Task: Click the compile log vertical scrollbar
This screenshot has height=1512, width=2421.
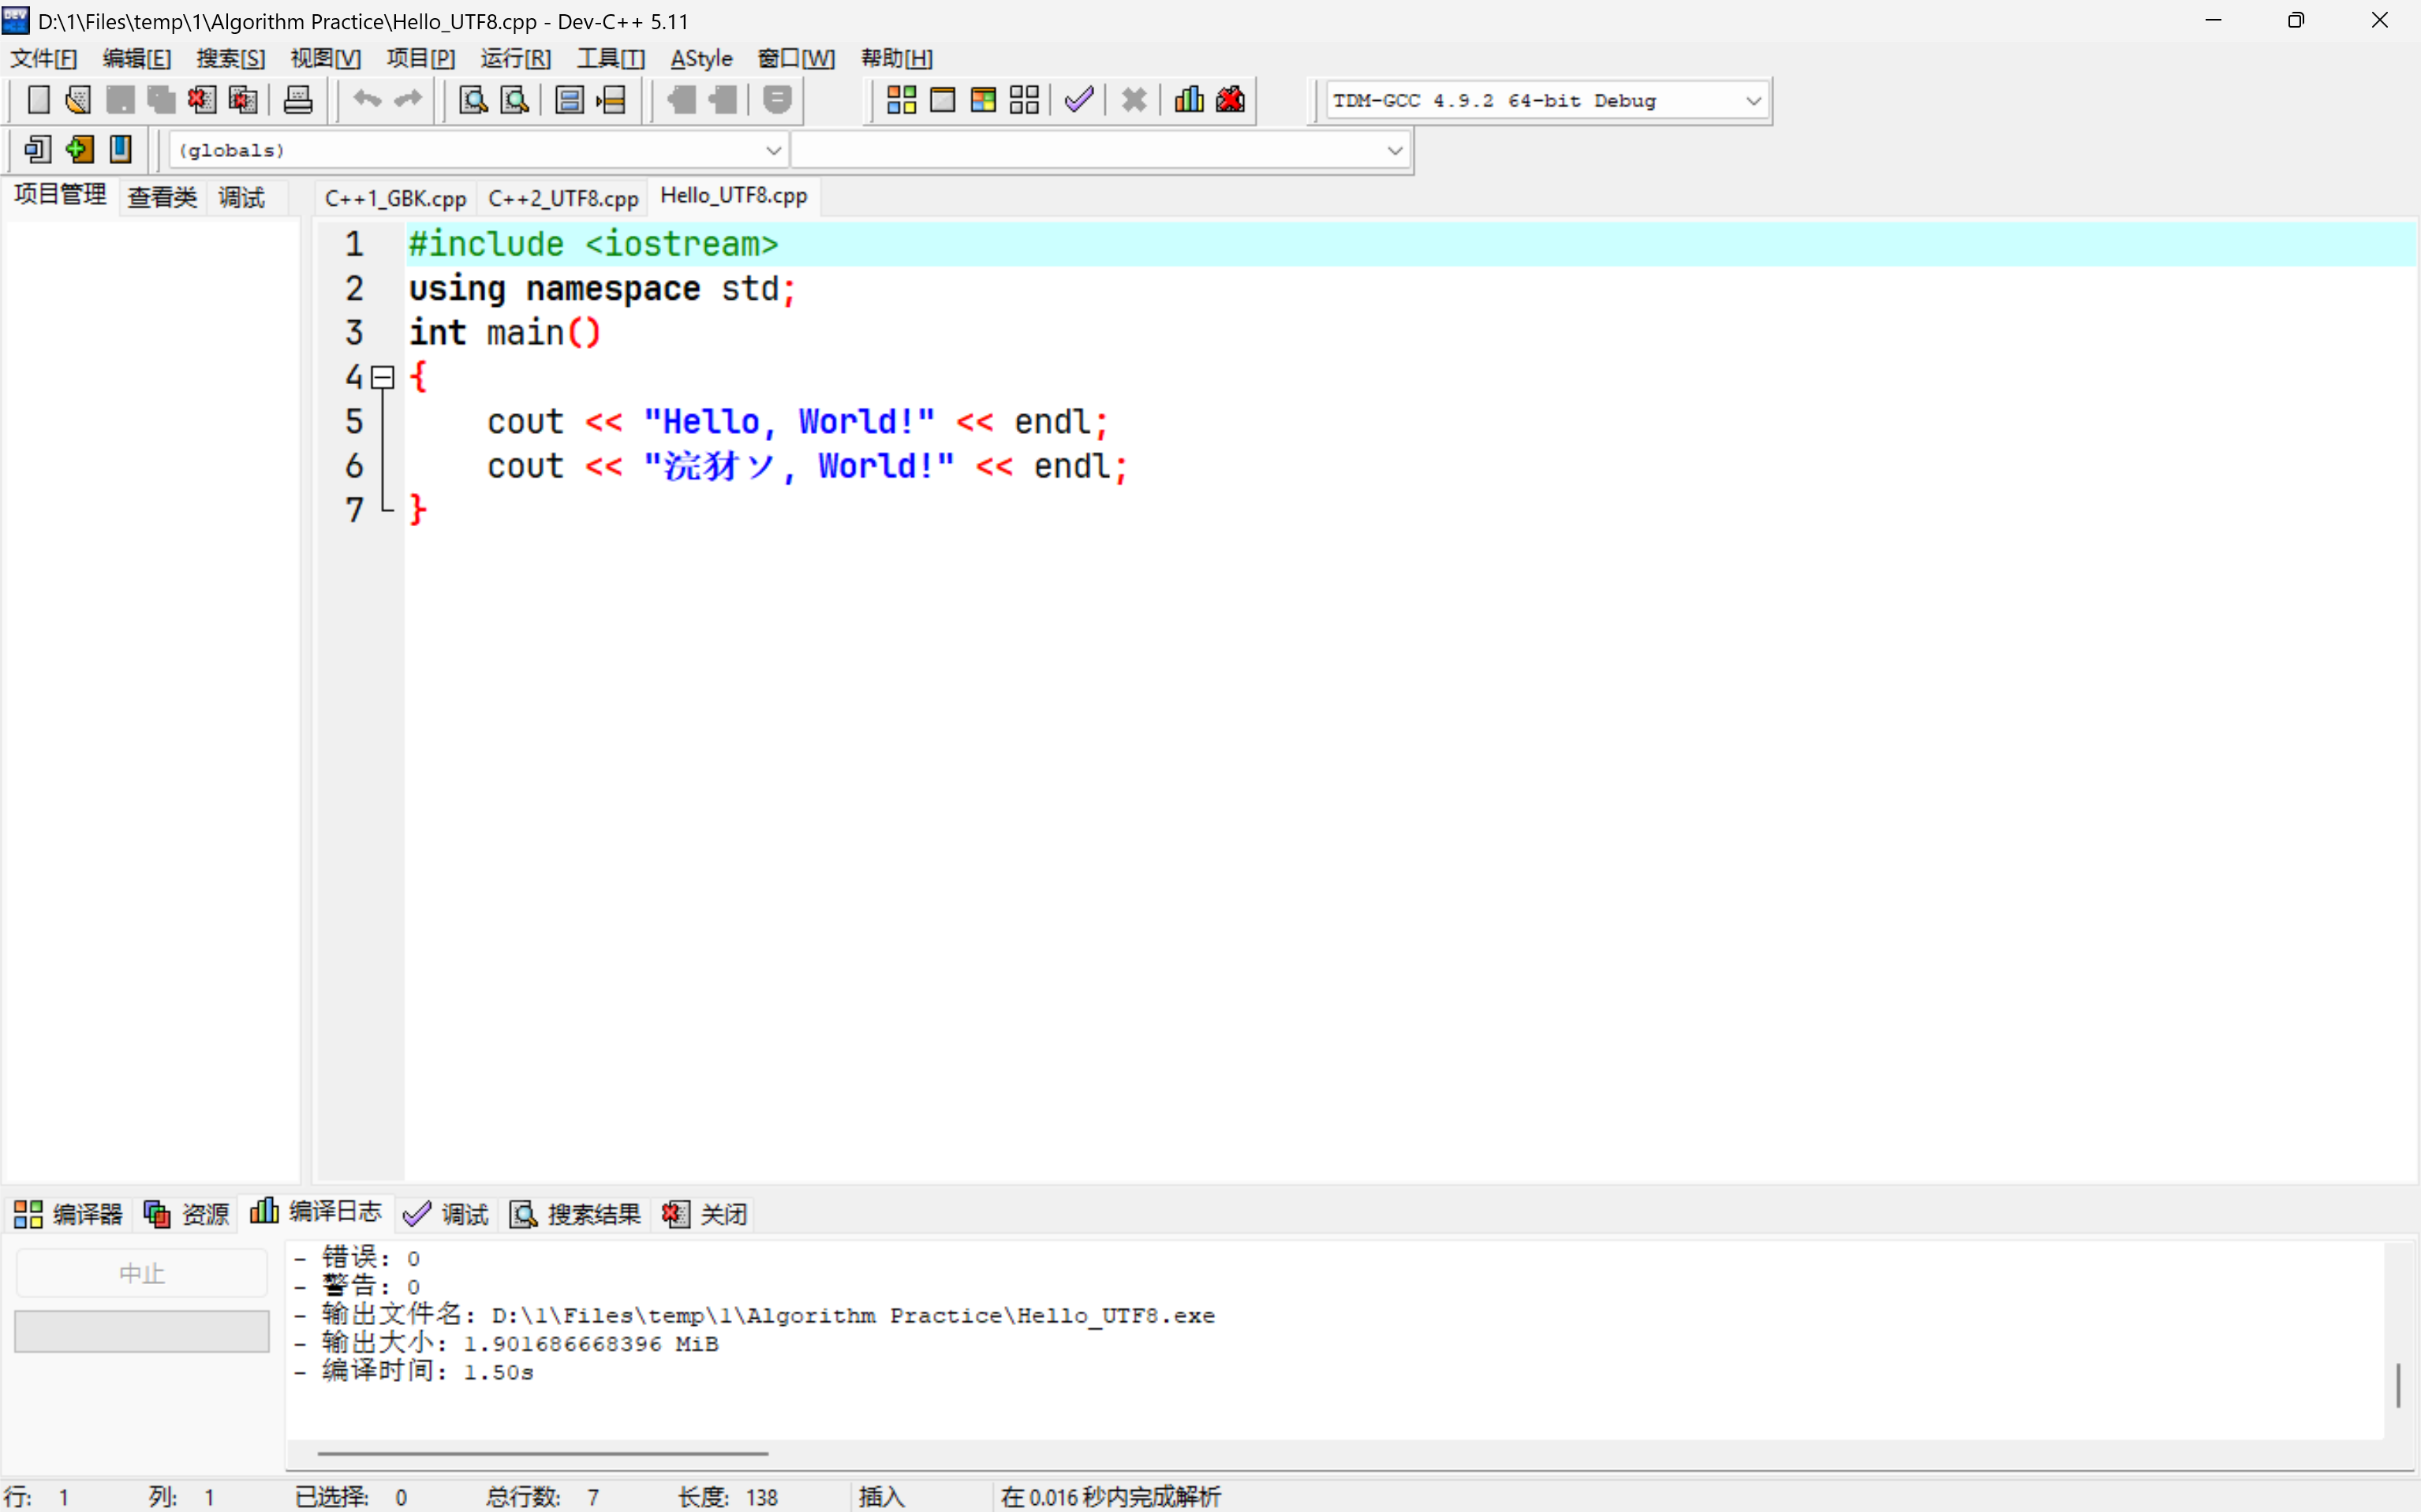Action: (x=2398, y=1385)
